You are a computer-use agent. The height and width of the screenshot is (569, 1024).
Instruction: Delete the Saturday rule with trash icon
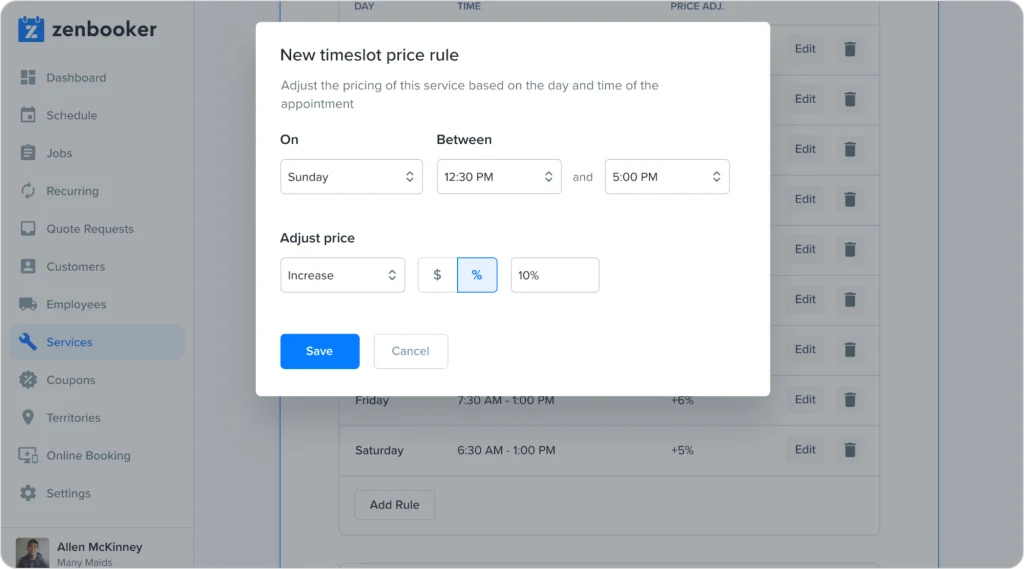point(850,450)
